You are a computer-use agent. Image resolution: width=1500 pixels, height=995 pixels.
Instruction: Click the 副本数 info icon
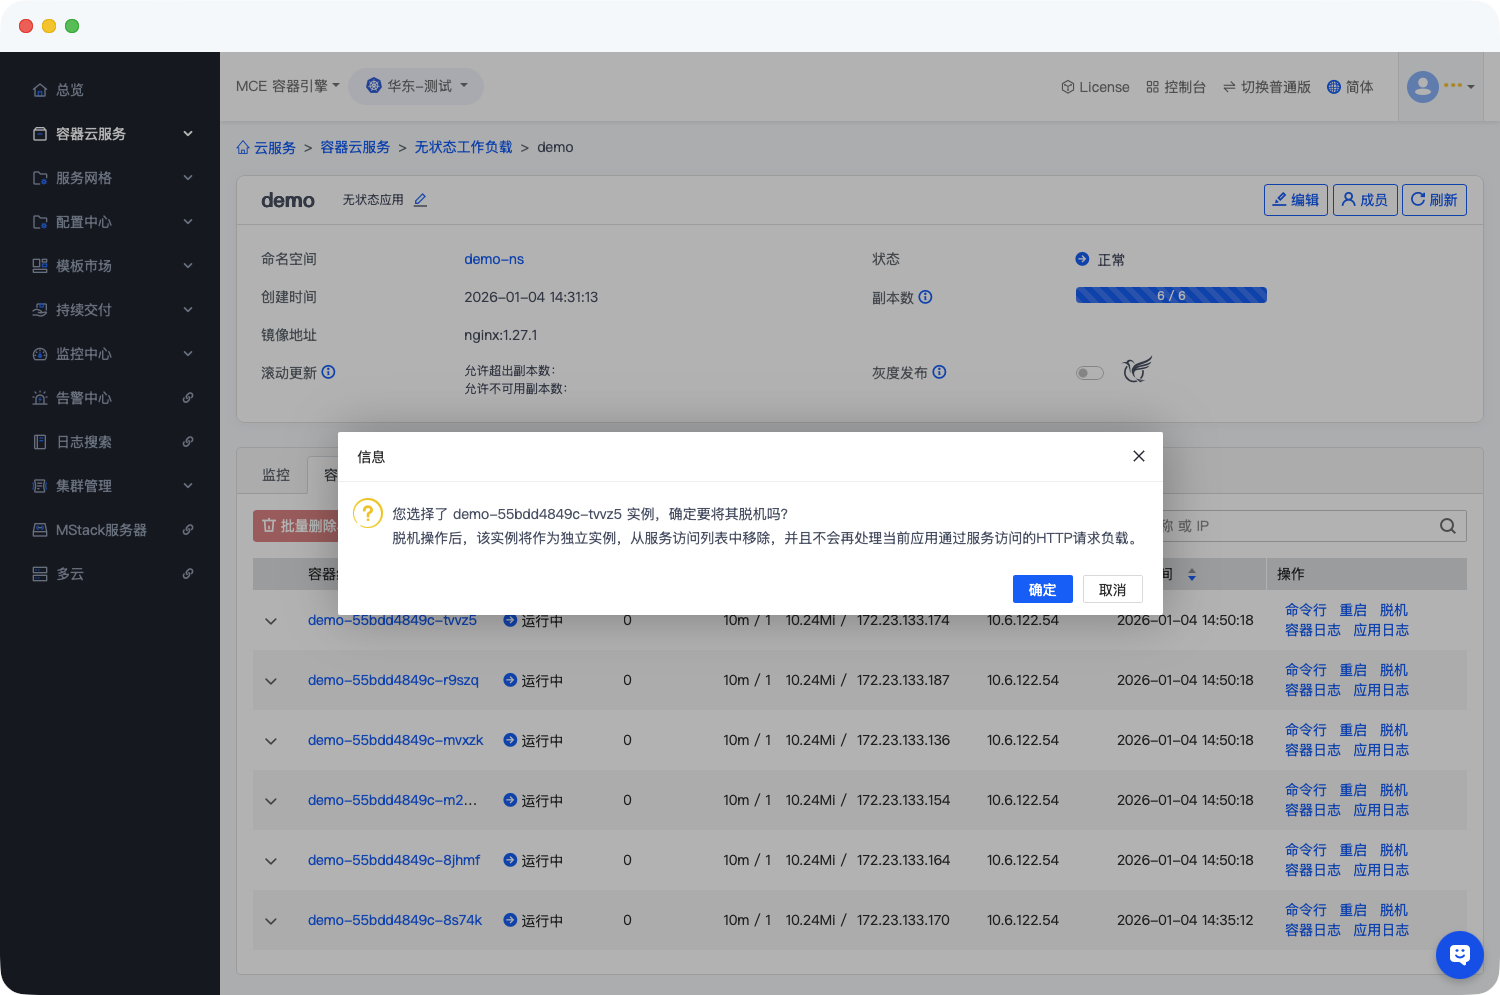pos(925,297)
